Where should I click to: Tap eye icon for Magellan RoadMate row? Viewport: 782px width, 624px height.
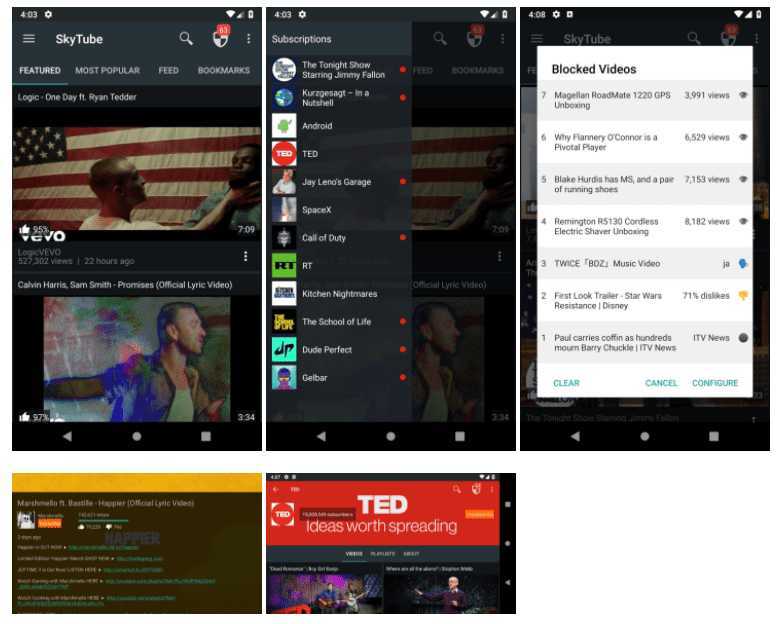(x=743, y=95)
